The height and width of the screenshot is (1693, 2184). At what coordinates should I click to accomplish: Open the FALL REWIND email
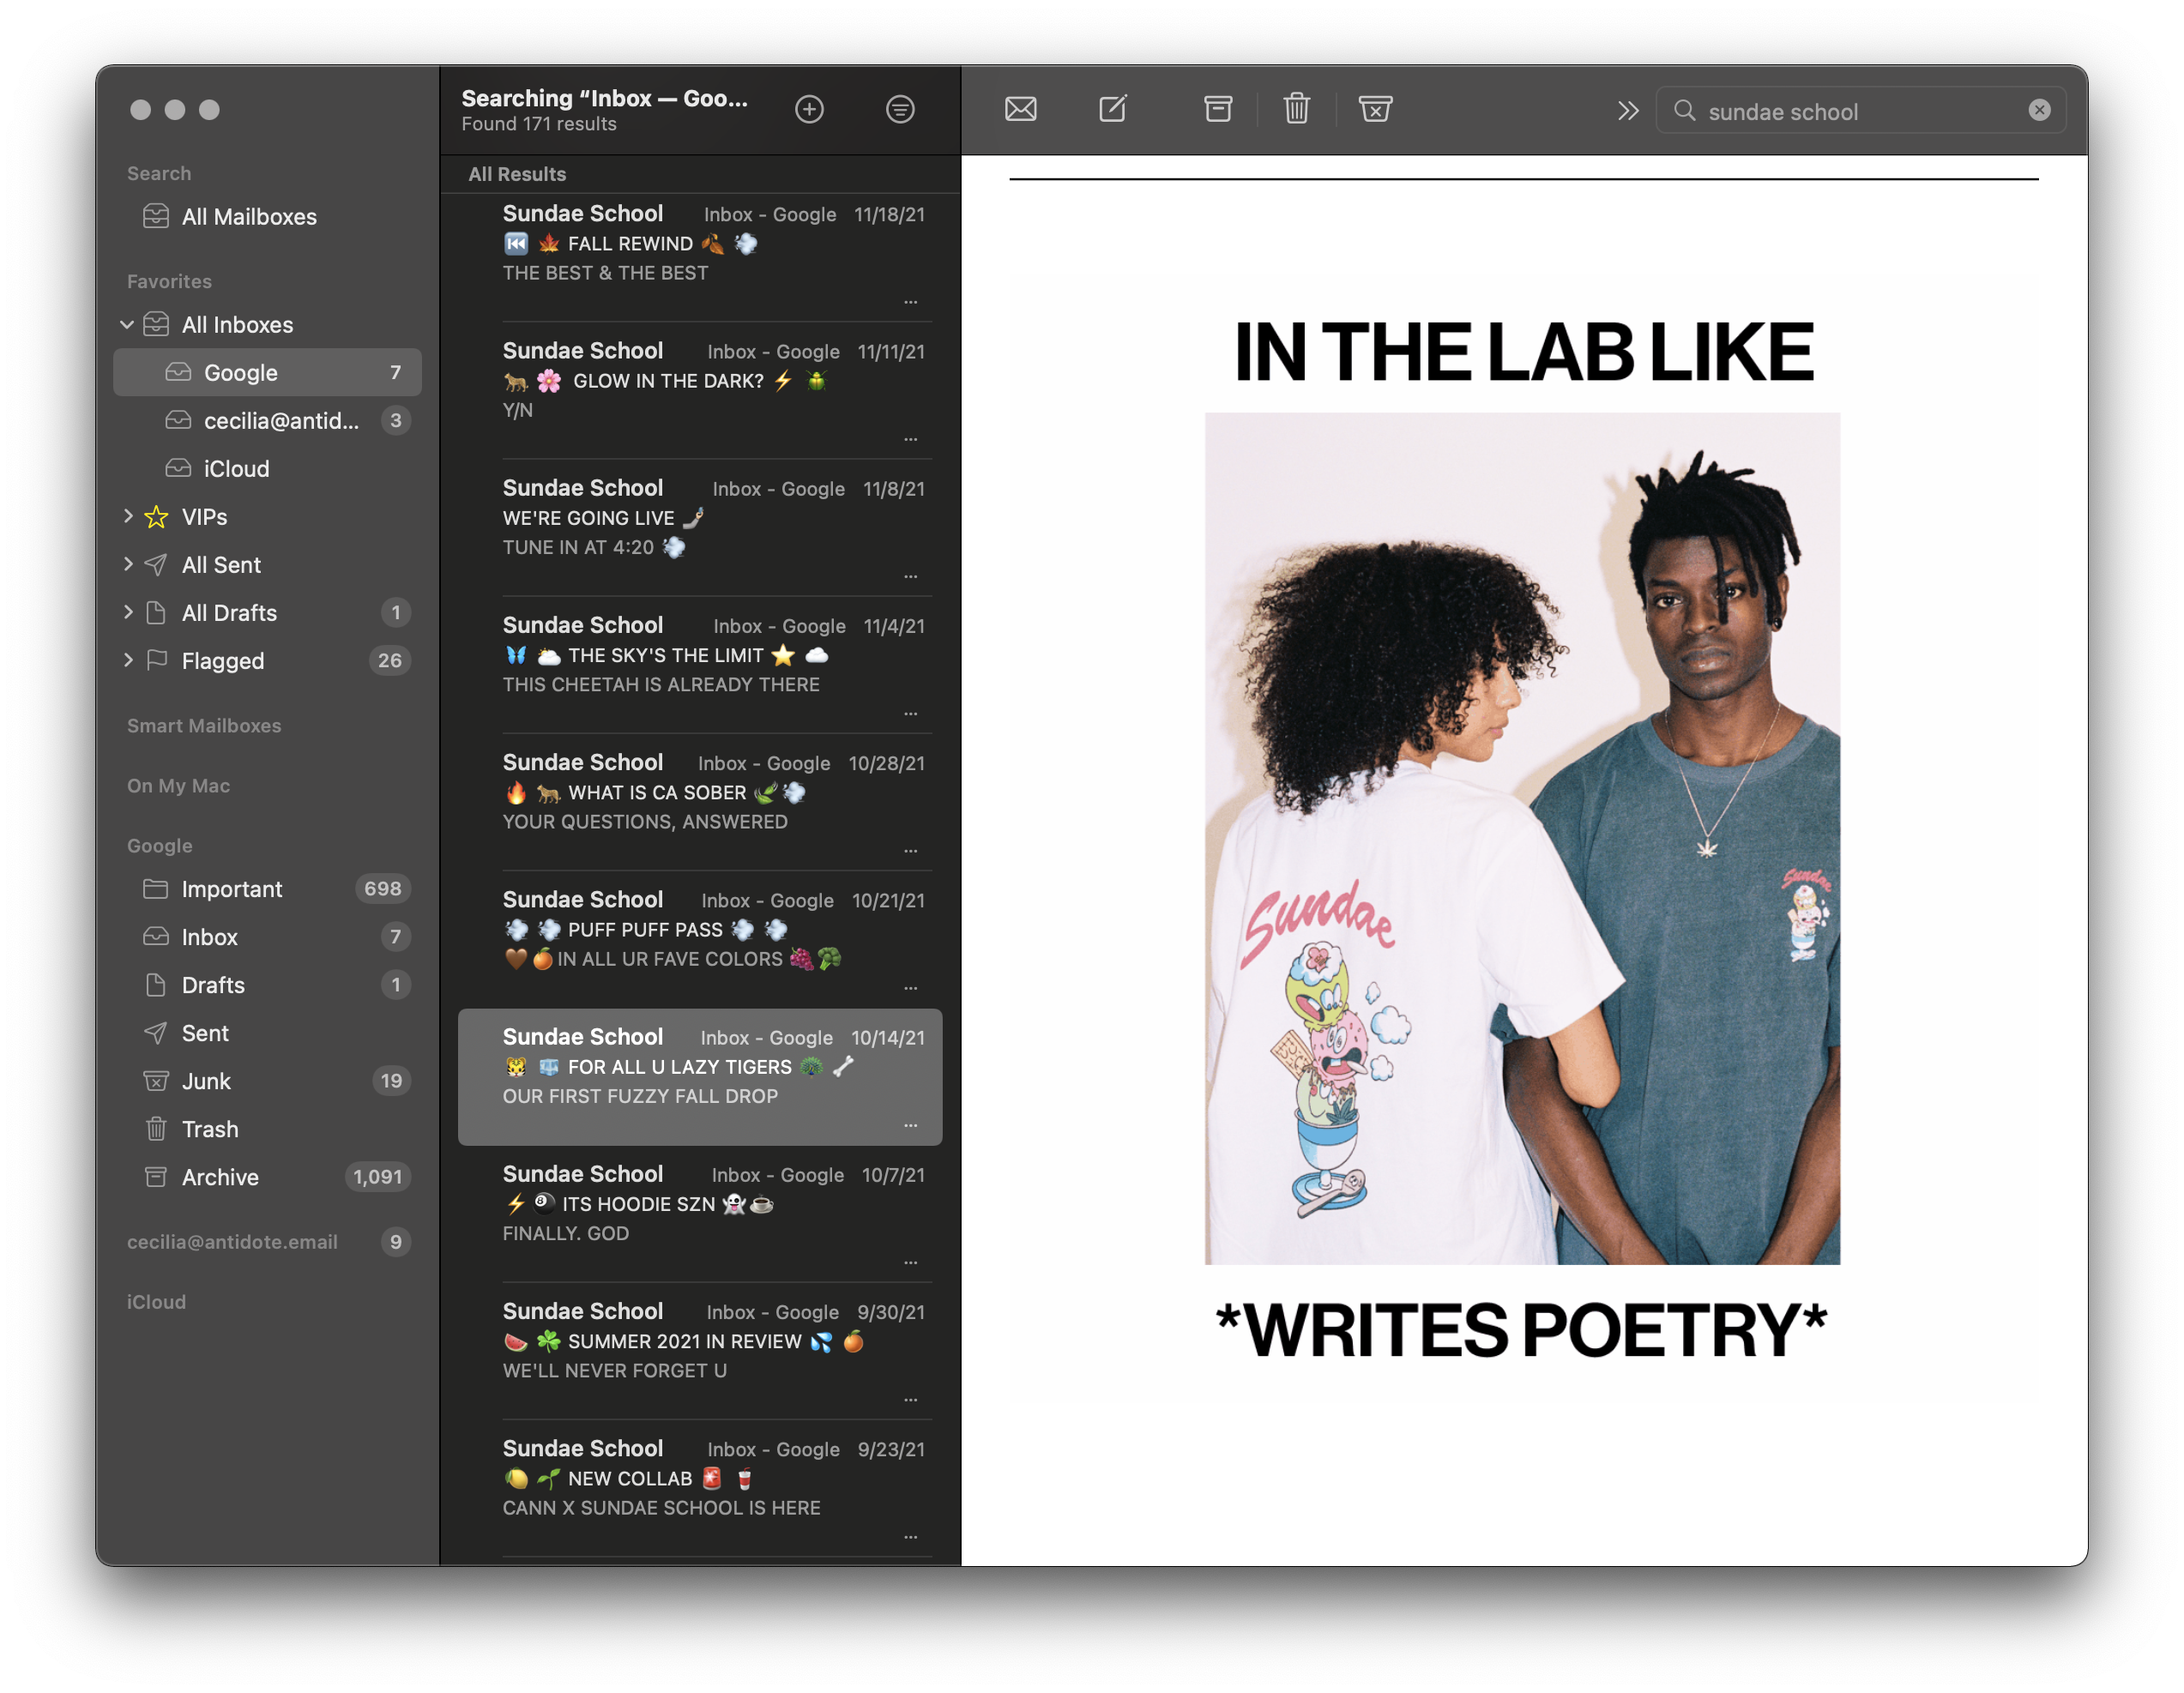point(700,244)
